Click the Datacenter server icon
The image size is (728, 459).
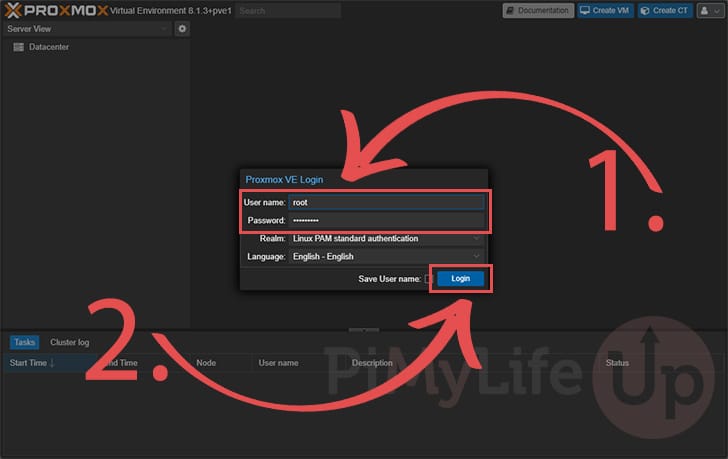[19, 47]
